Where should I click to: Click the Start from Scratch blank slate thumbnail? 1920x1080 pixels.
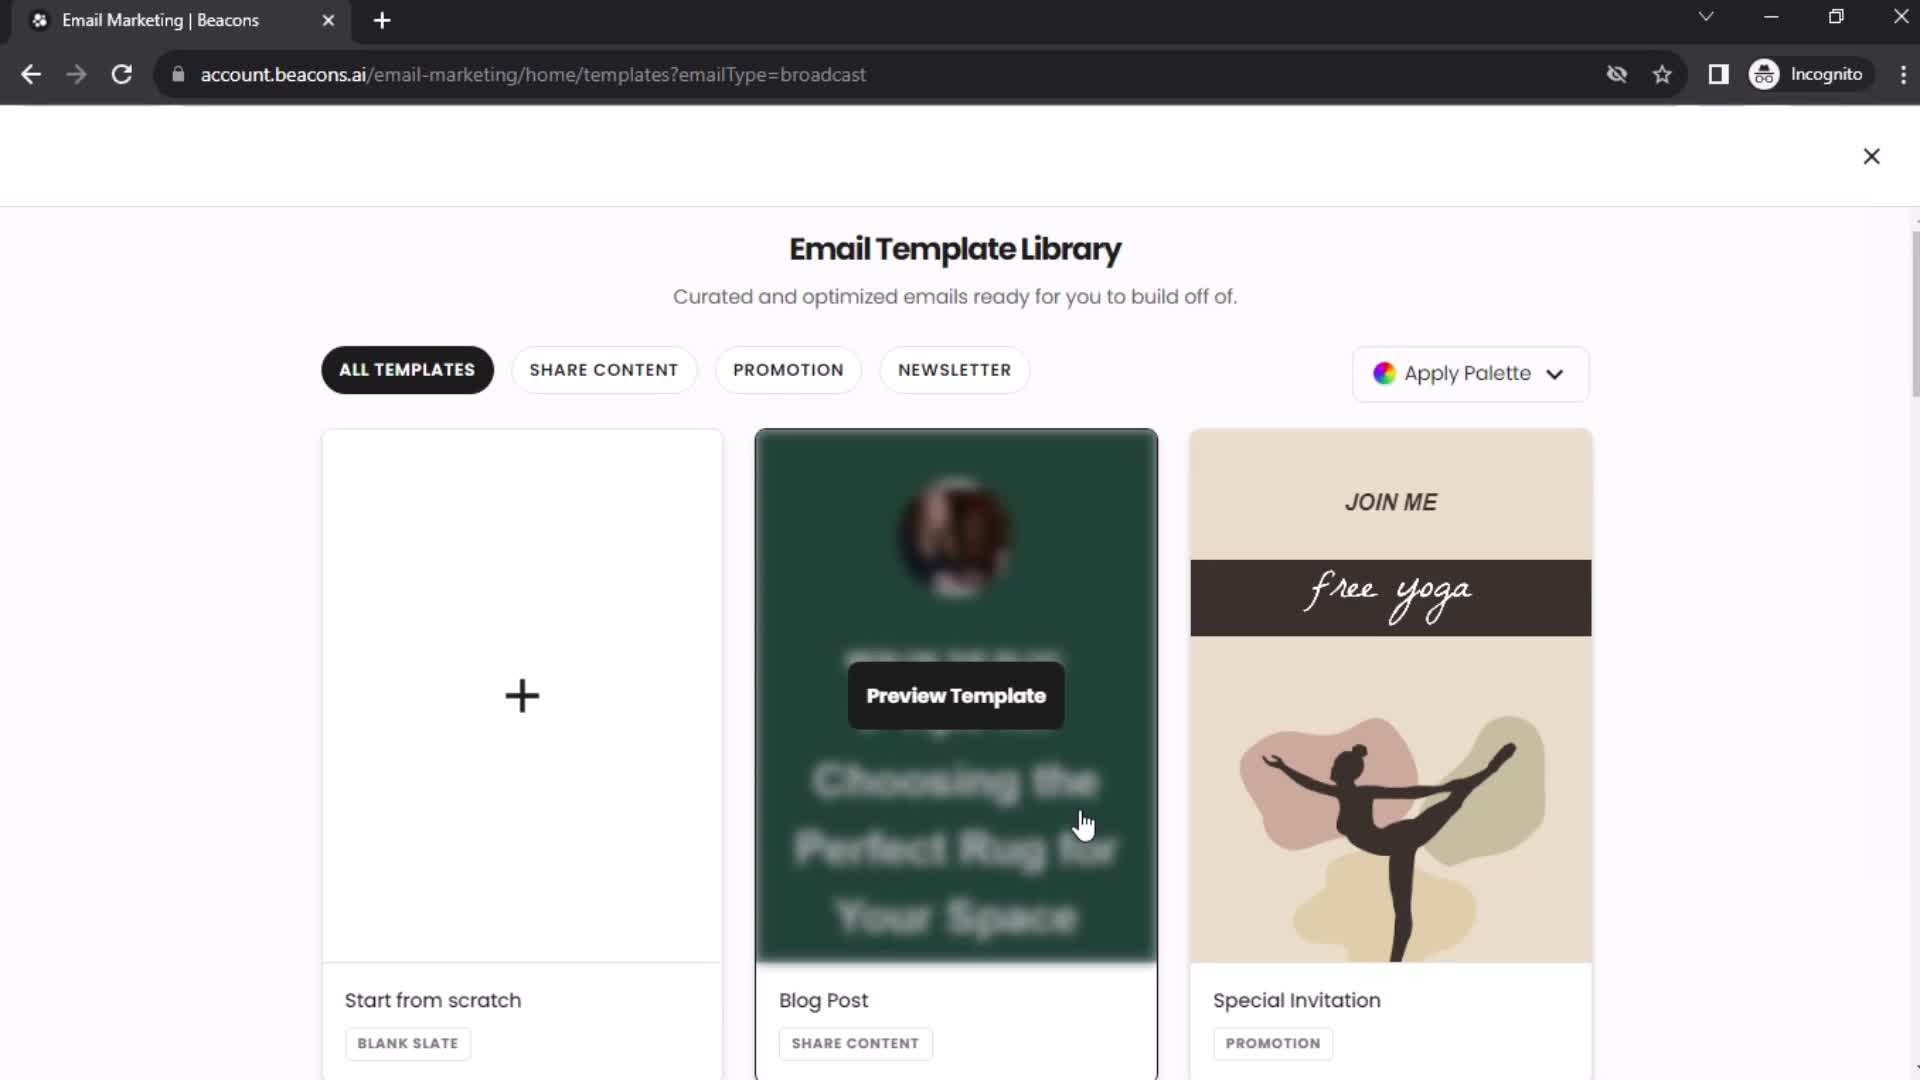click(522, 695)
